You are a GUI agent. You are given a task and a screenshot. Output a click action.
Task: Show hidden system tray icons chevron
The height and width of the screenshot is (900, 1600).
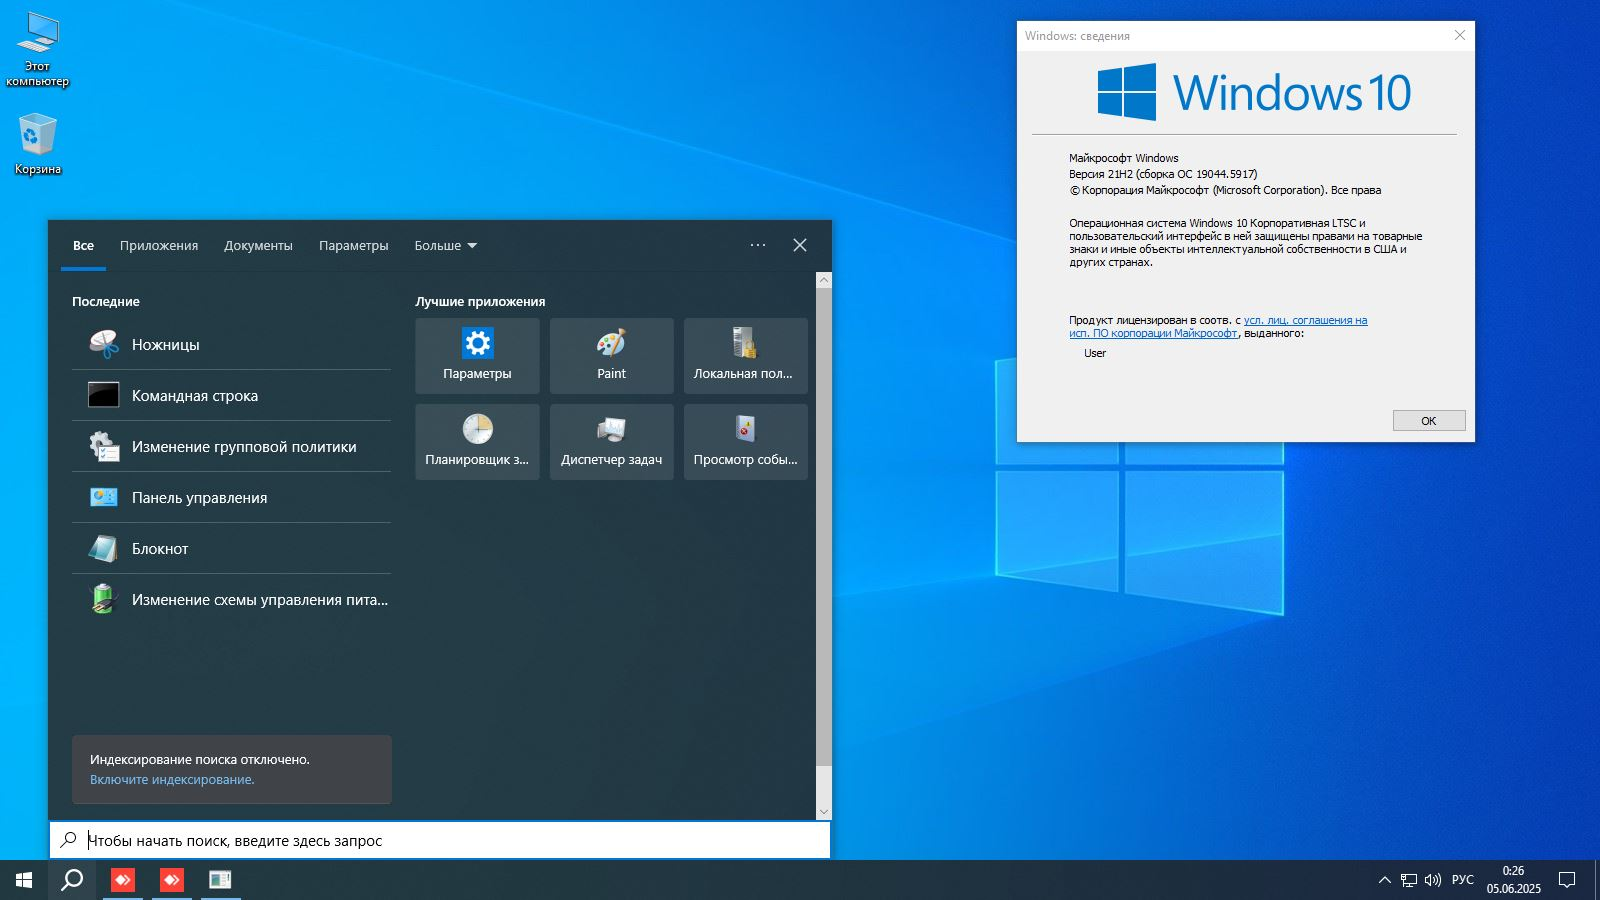(x=1384, y=880)
